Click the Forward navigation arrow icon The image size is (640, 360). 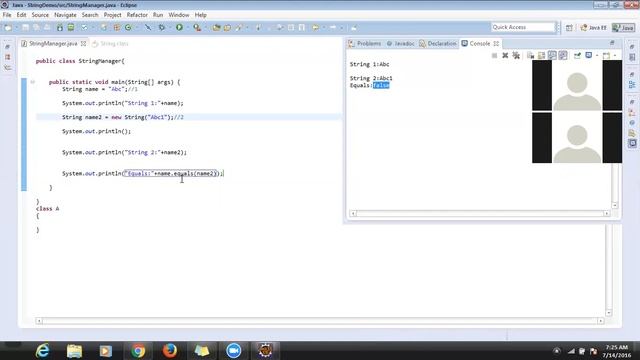pos(333,27)
